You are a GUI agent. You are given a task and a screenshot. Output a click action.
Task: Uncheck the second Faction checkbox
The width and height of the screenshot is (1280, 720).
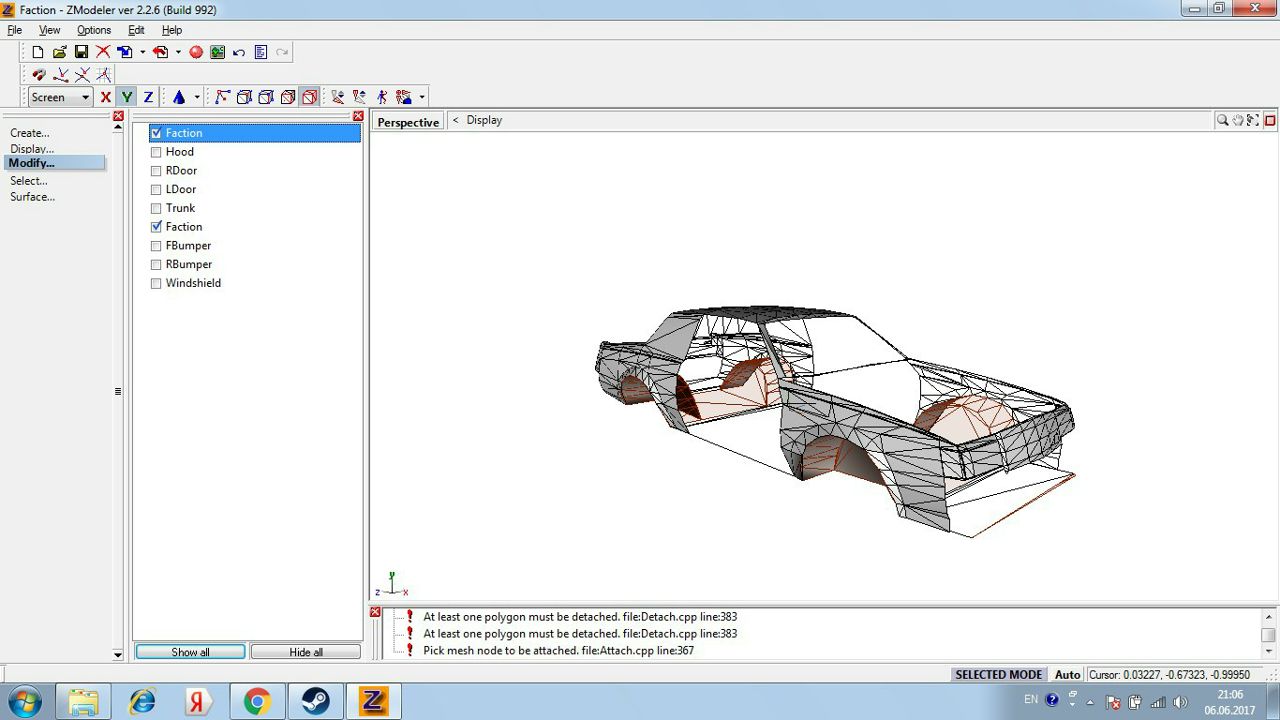pyautogui.click(x=156, y=227)
